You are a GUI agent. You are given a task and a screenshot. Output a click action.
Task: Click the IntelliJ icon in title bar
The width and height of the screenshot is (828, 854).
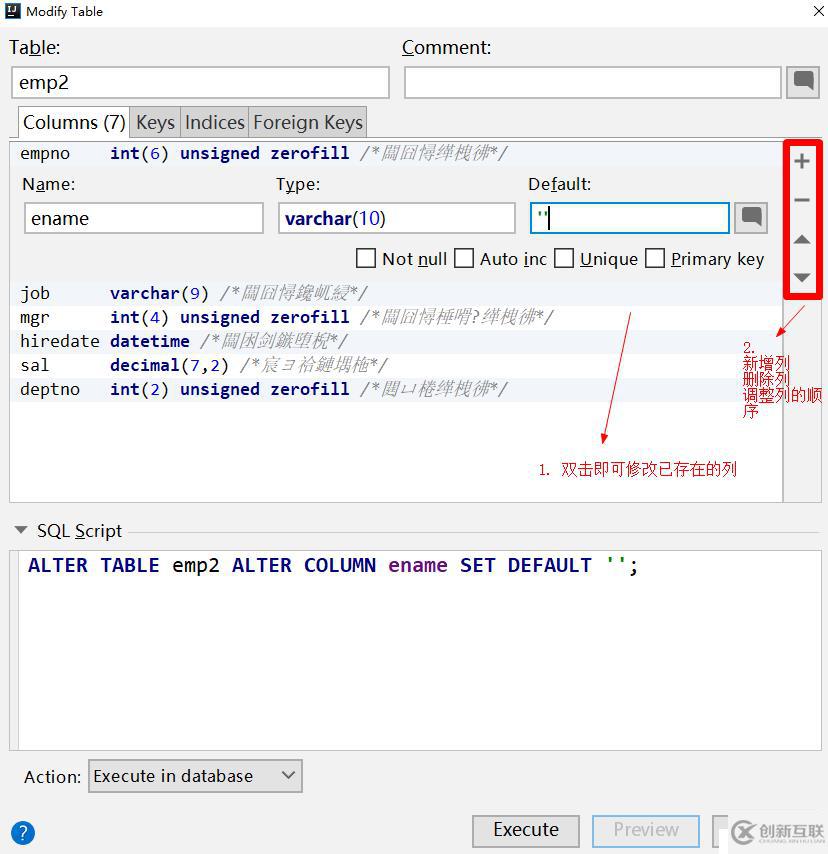tap(13, 11)
